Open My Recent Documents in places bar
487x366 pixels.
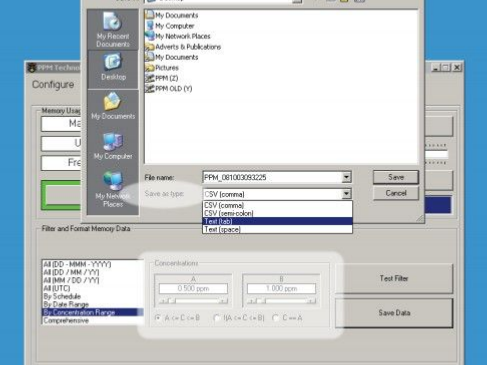click(x=113, y=29)
